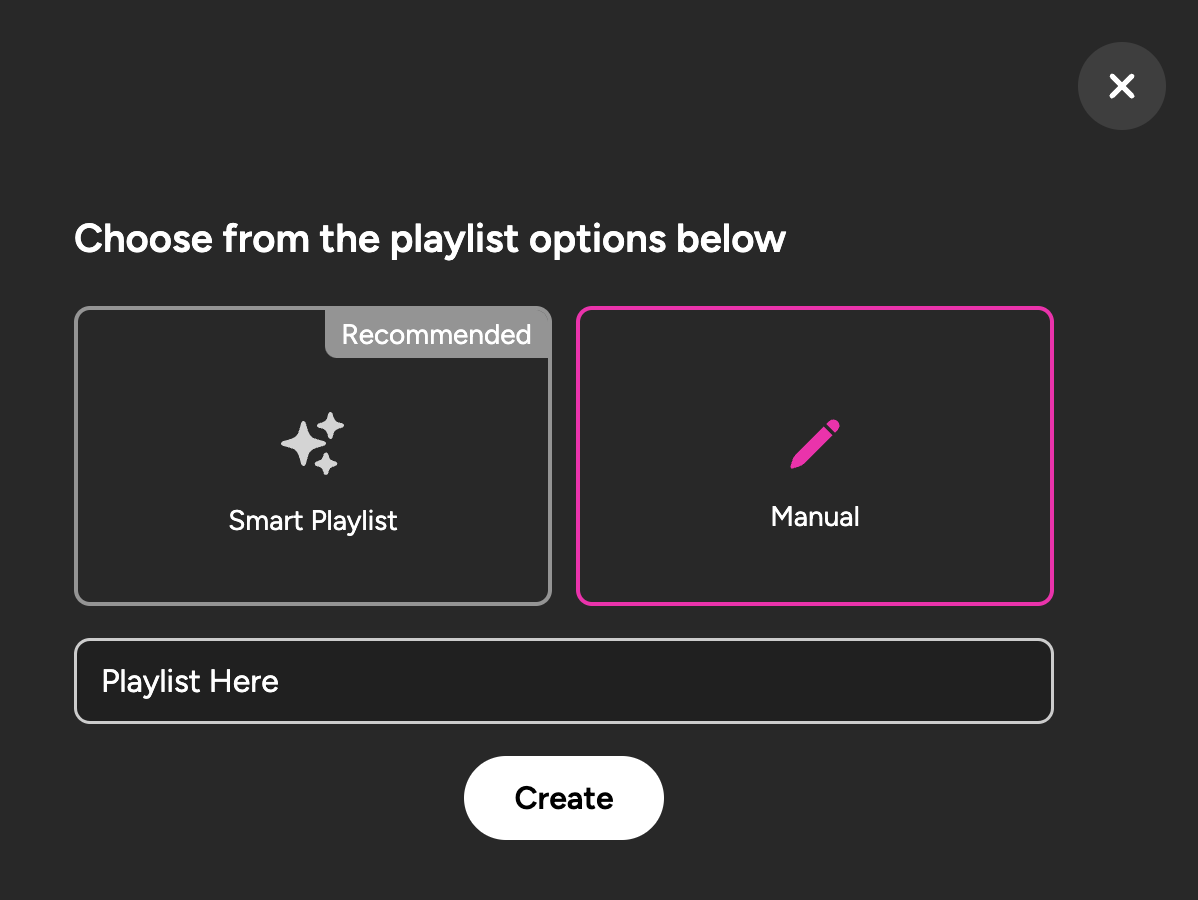Click the heading "Choose from the playlist options below"
1198x900 pixels.
(x=430, y=238)
